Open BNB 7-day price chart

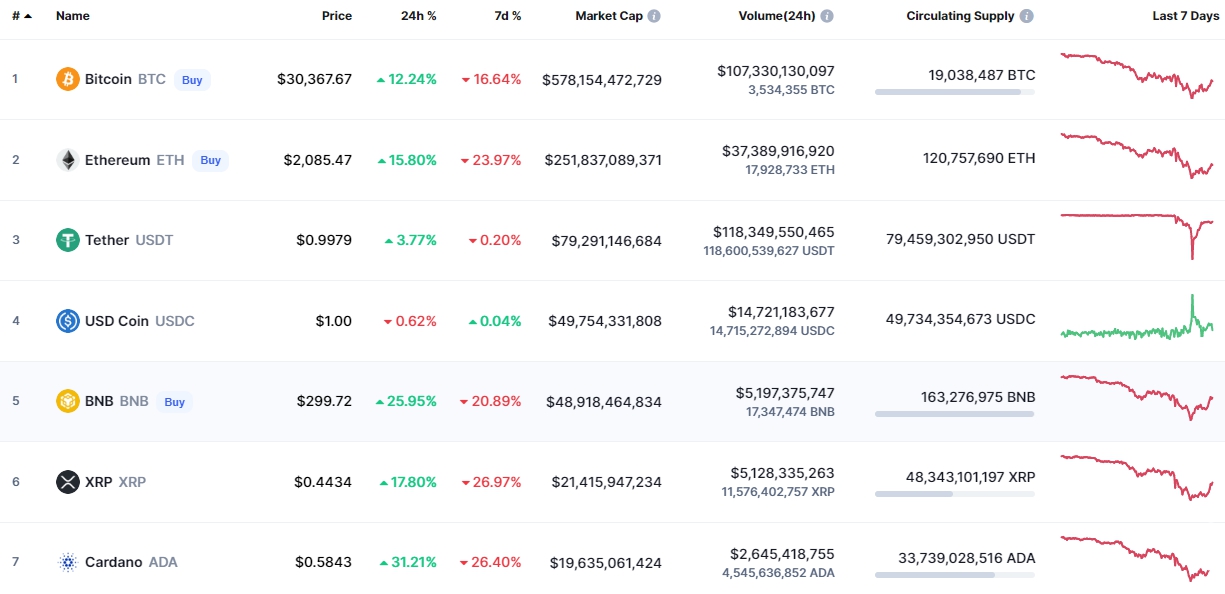click(1137, 397)
